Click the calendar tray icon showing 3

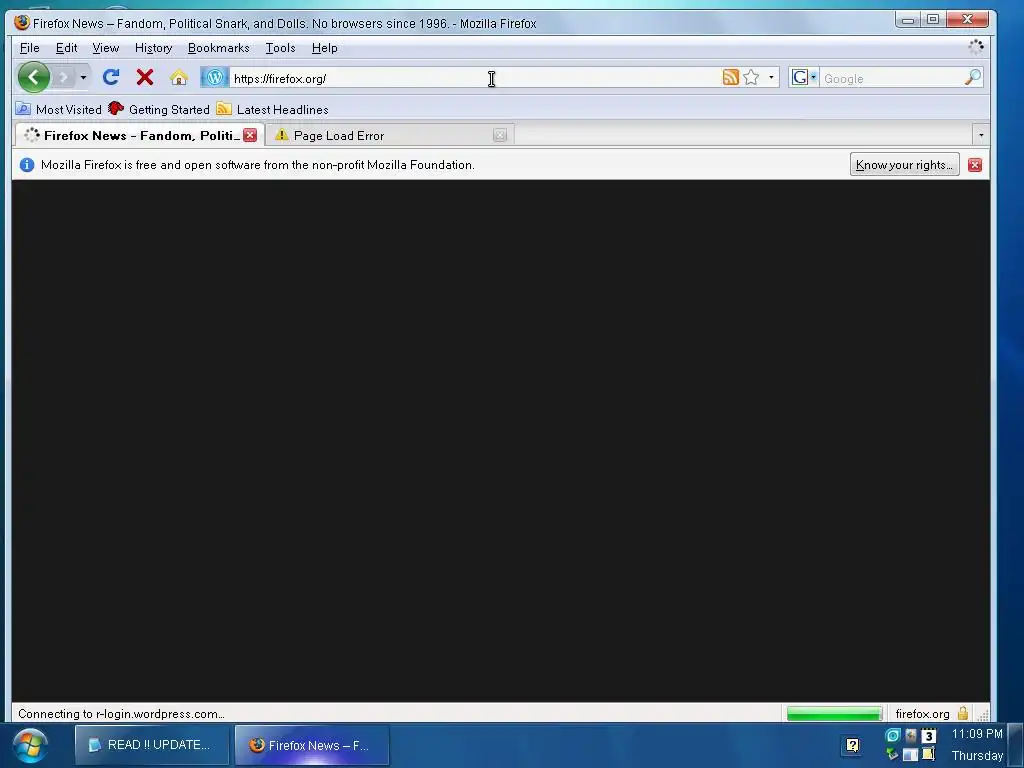pos(929,736)
